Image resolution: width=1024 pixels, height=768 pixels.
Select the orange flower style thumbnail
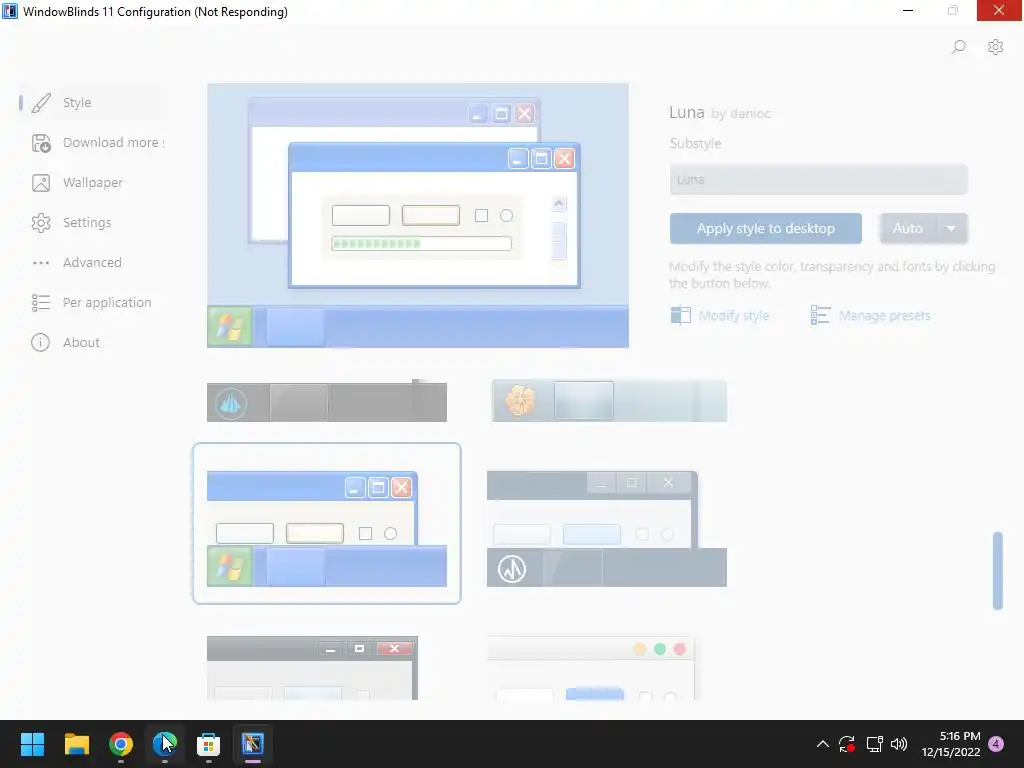(x=609, y=401)
